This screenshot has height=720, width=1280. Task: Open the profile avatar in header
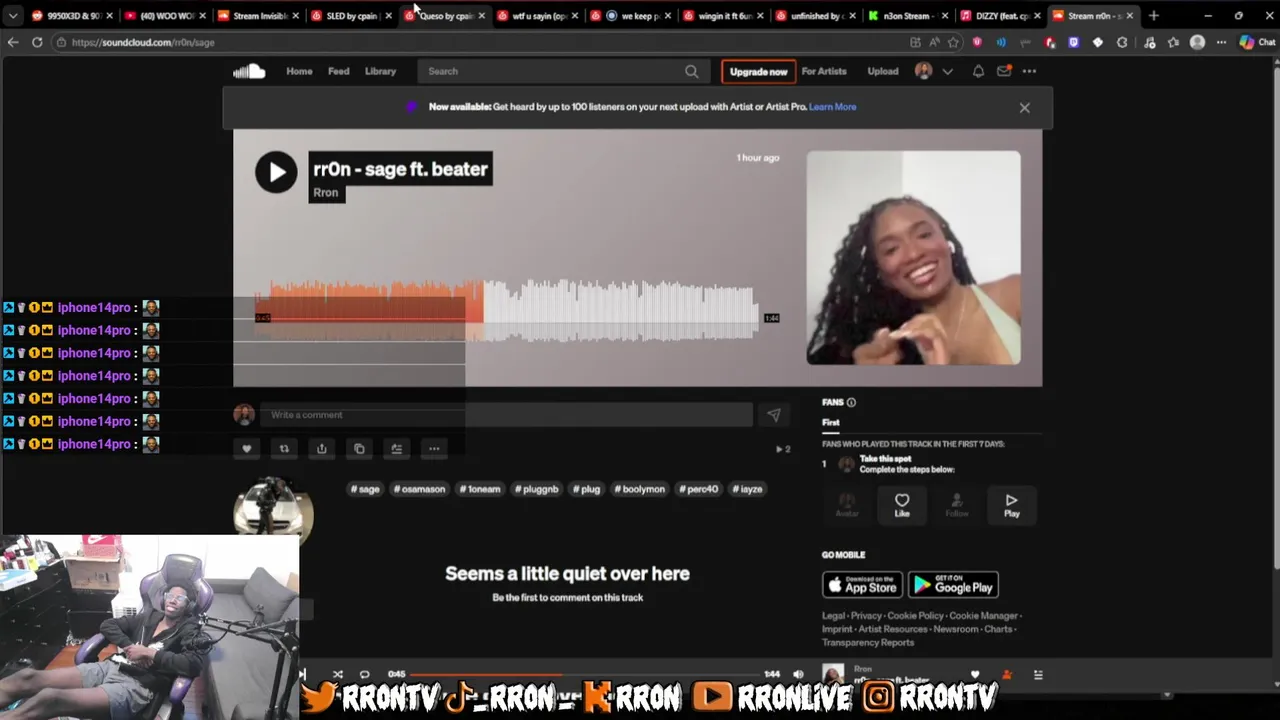923,71
